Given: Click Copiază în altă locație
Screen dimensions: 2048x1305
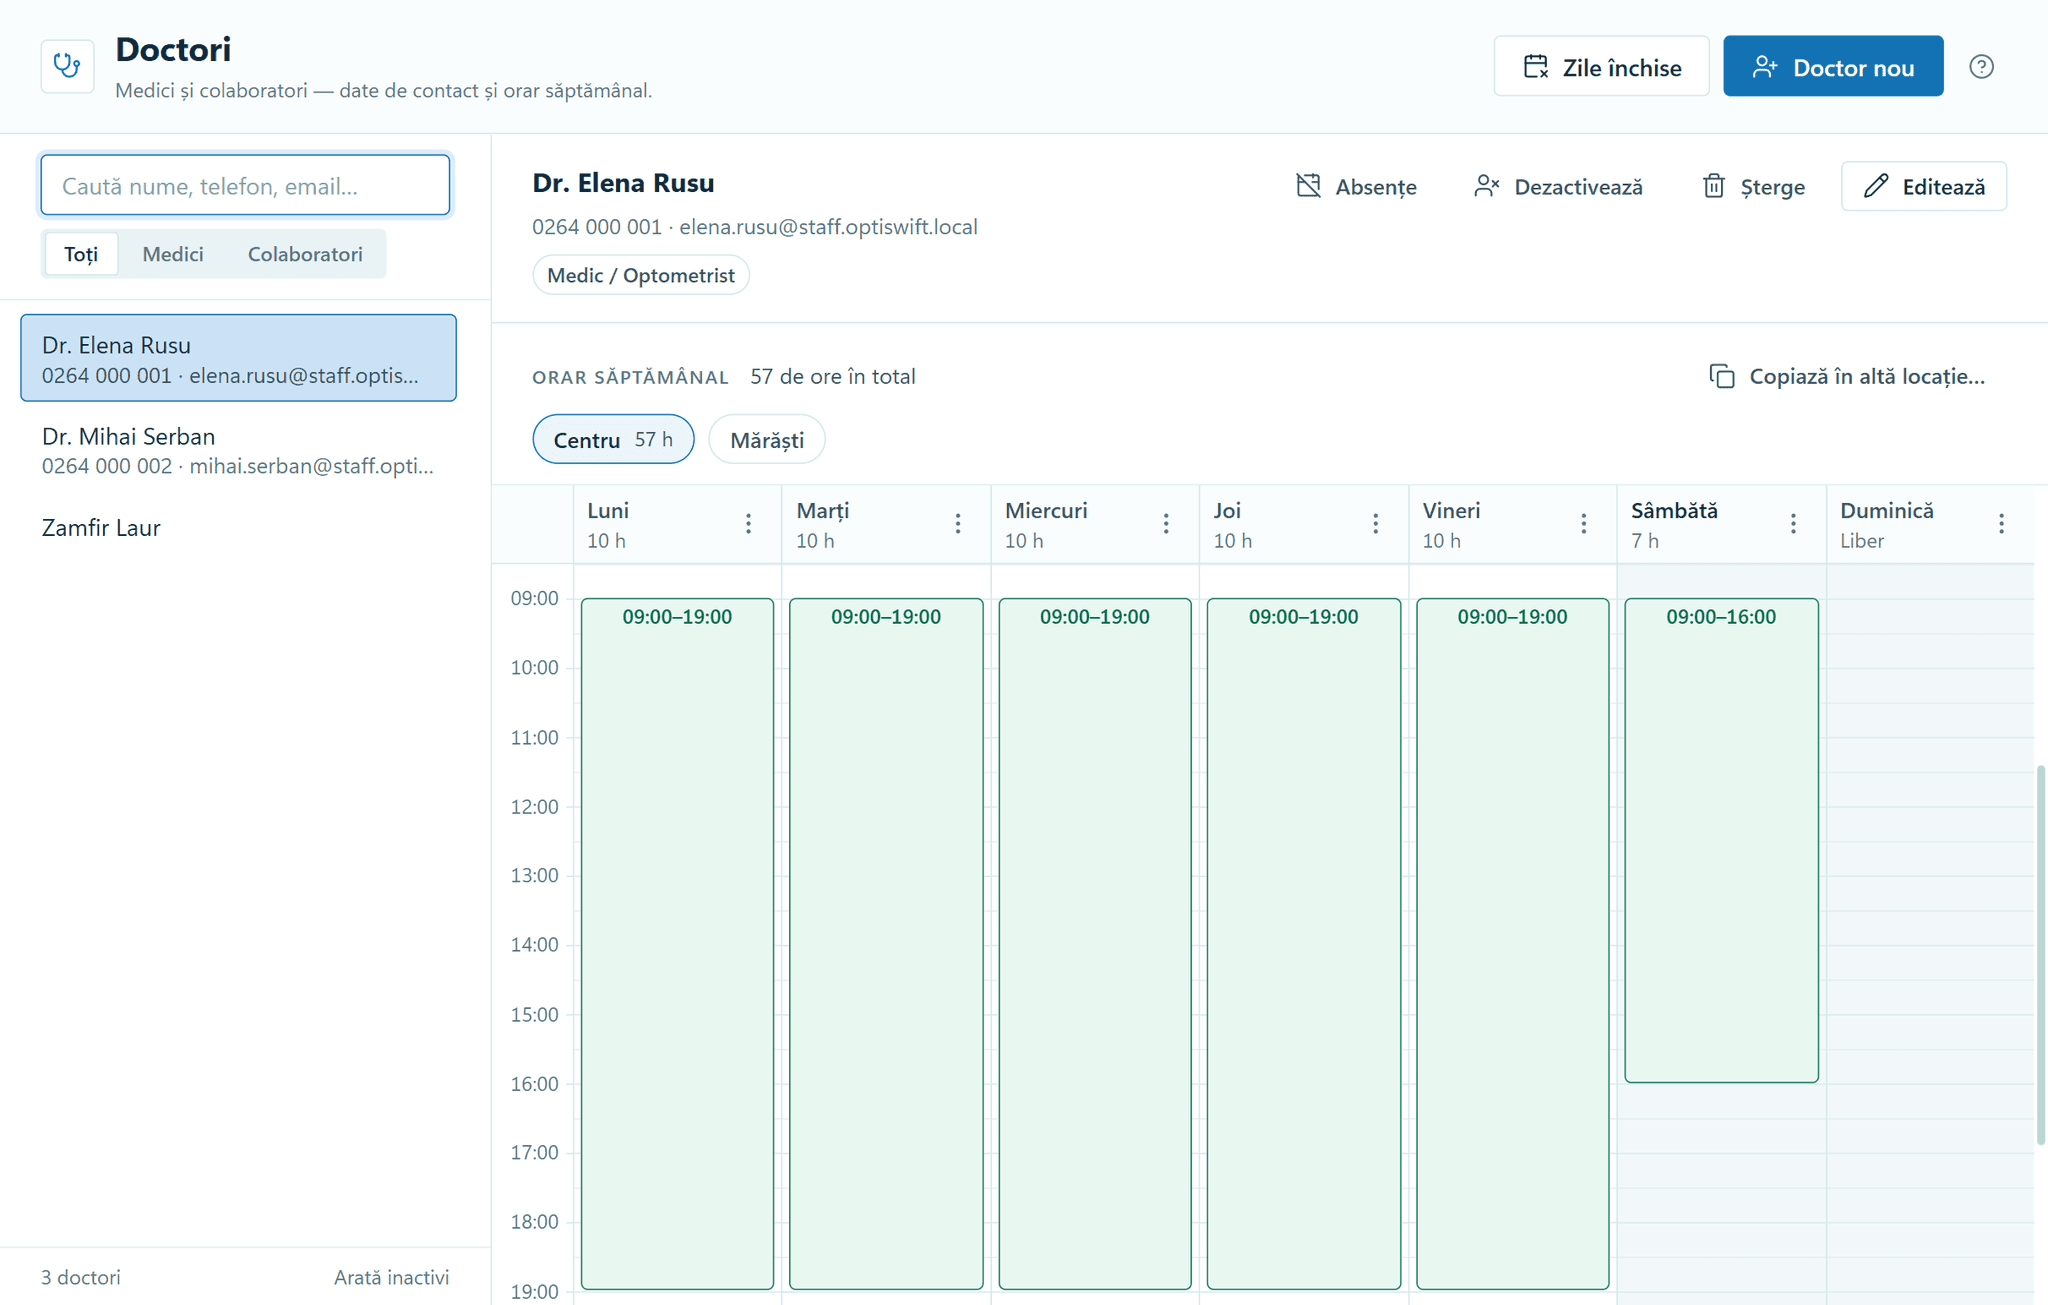Looking at the screenshot, I should pos(1846,377).
